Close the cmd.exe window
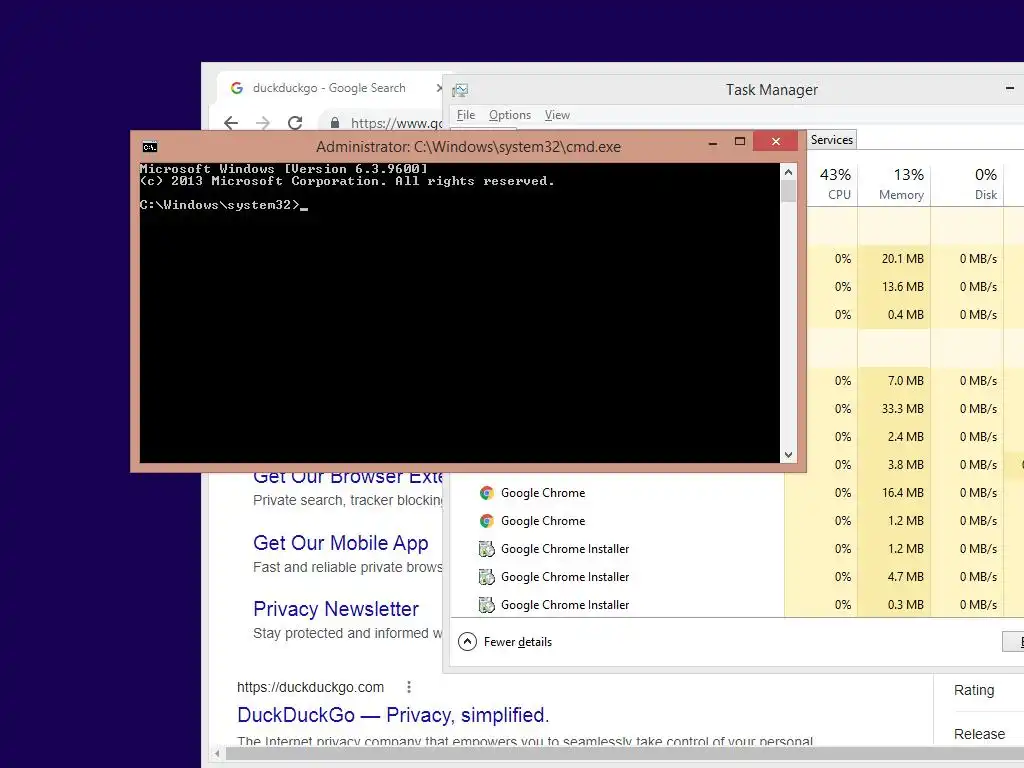Viewport: 1024px width, 768px height. coord(775,141)
